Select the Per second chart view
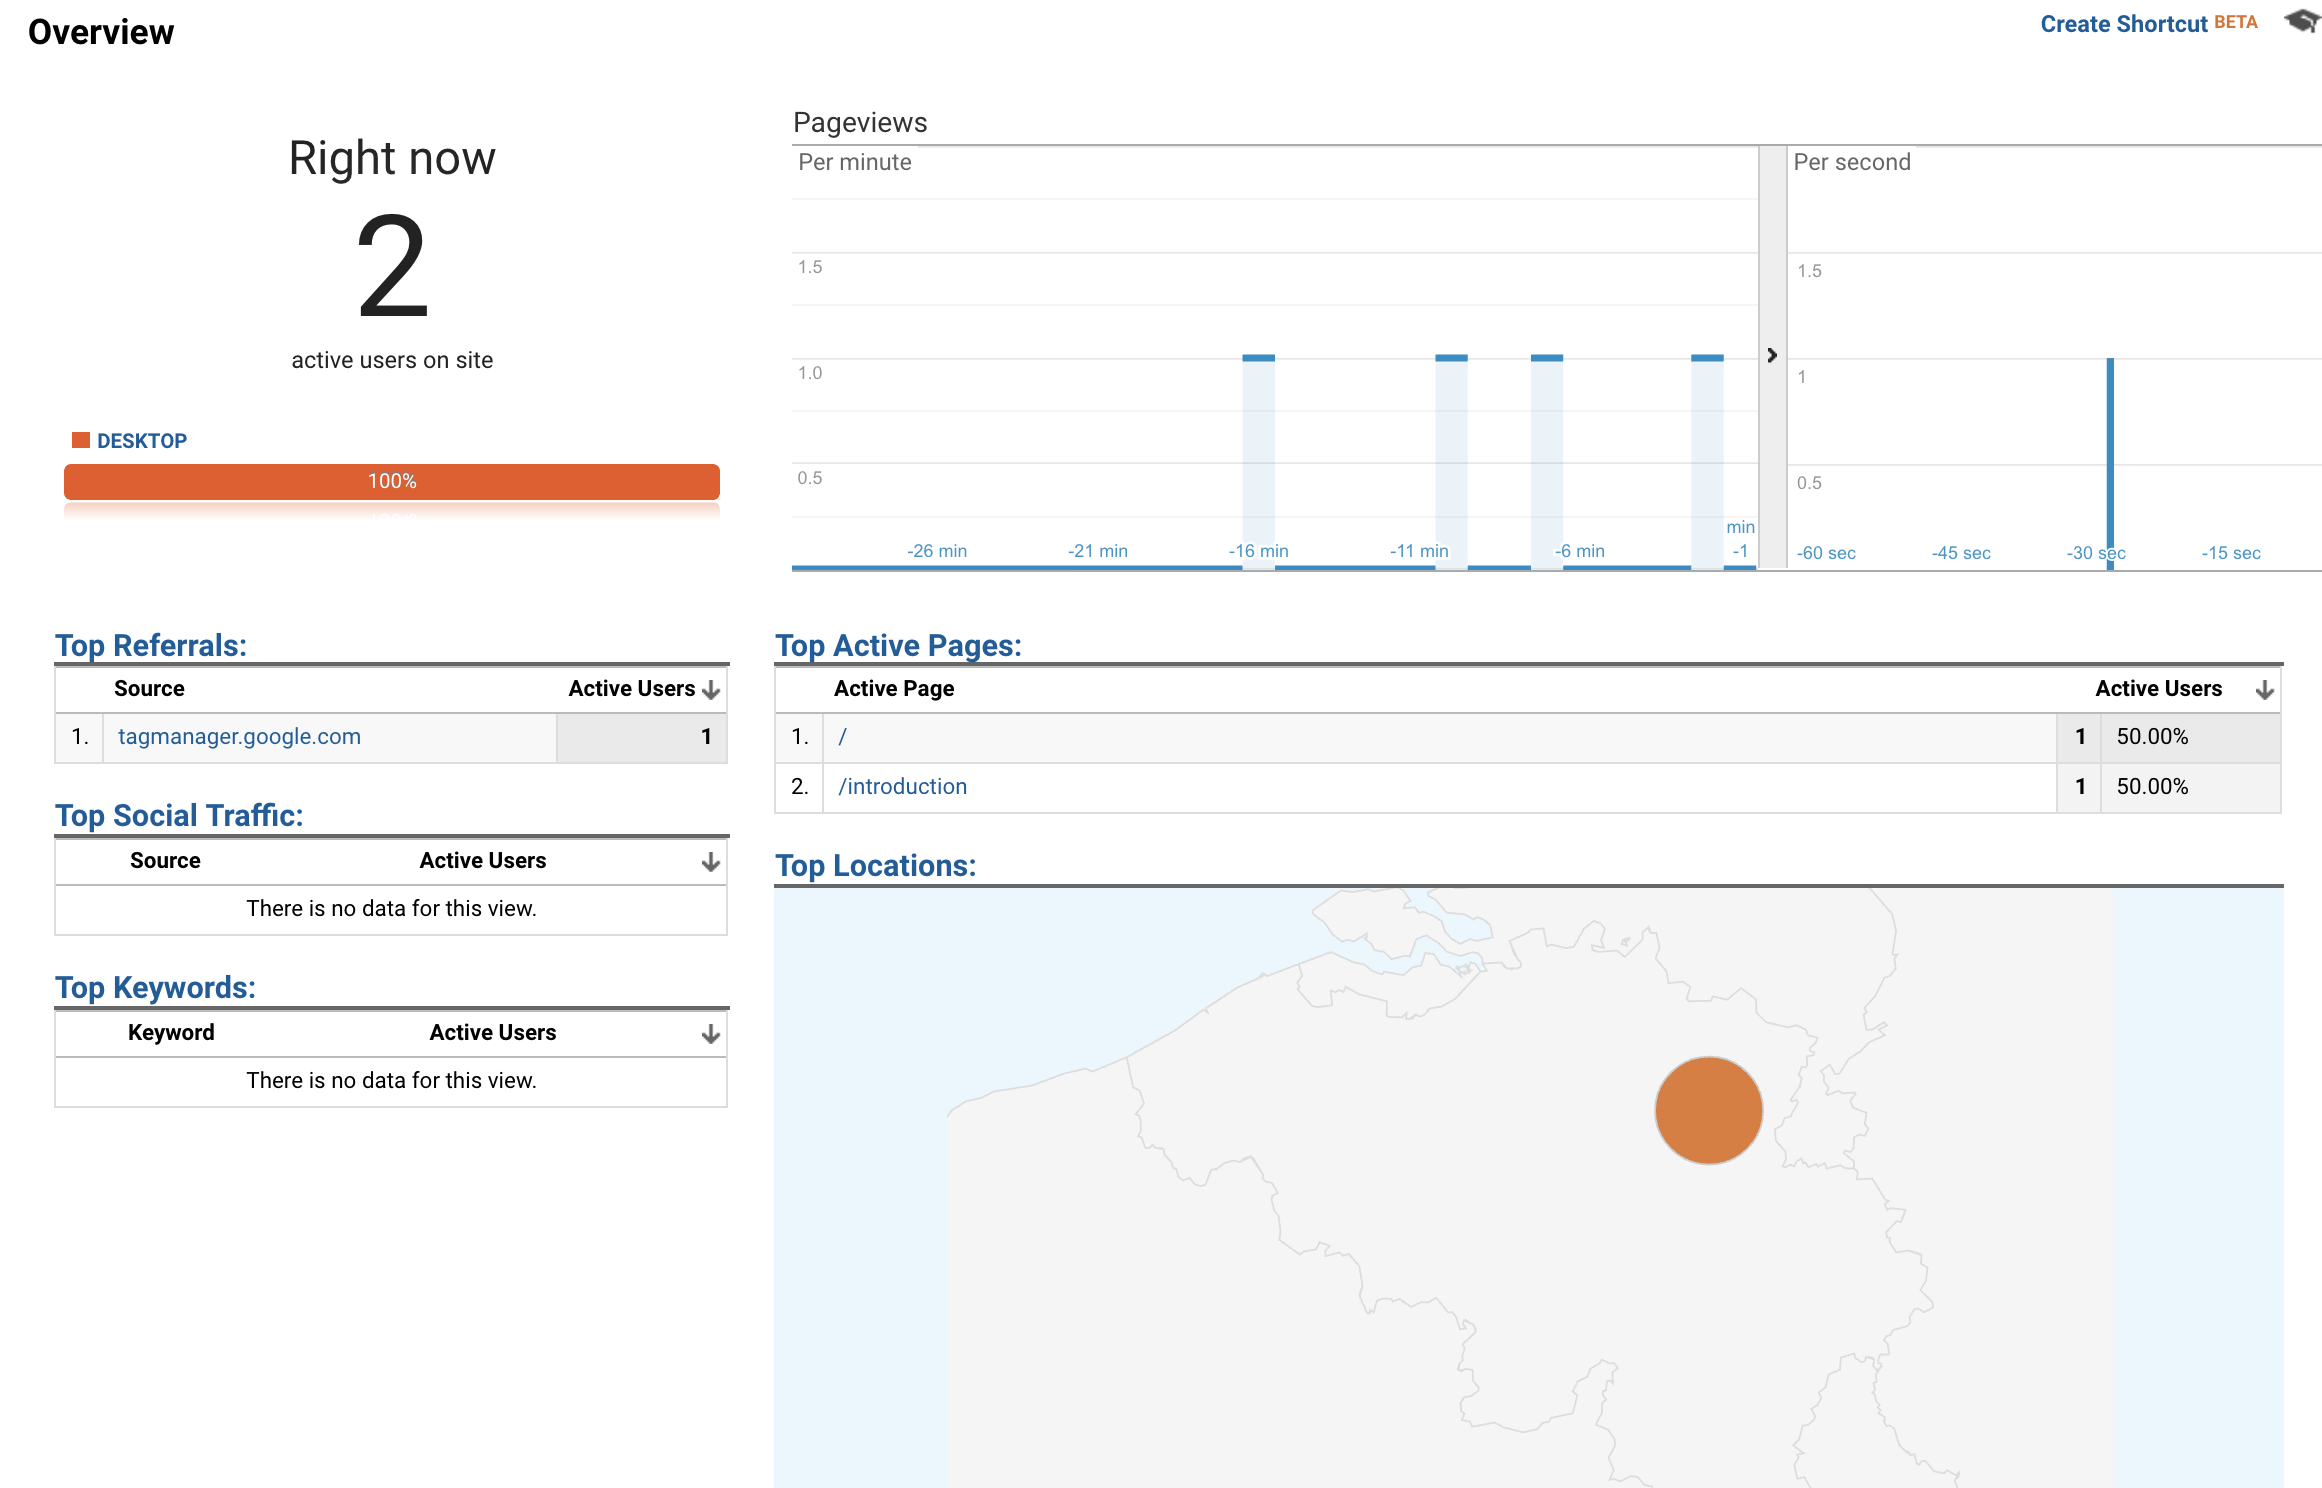The height and width of the screenshot is (1488, 2322). [x=1851, y=161]
